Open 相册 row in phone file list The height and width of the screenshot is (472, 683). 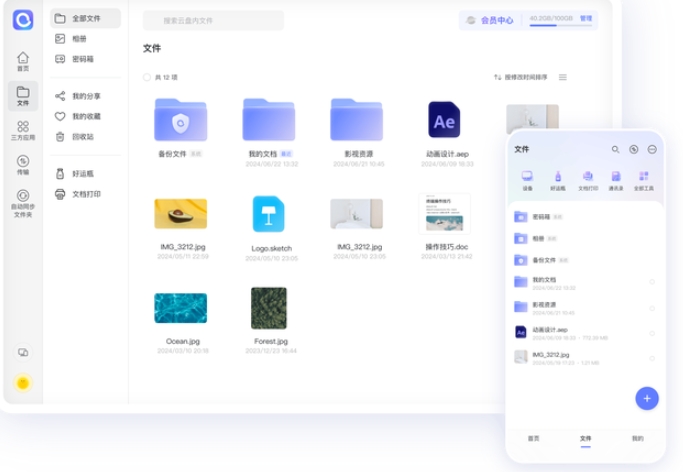pyautogui.click(x=585, y=238)
